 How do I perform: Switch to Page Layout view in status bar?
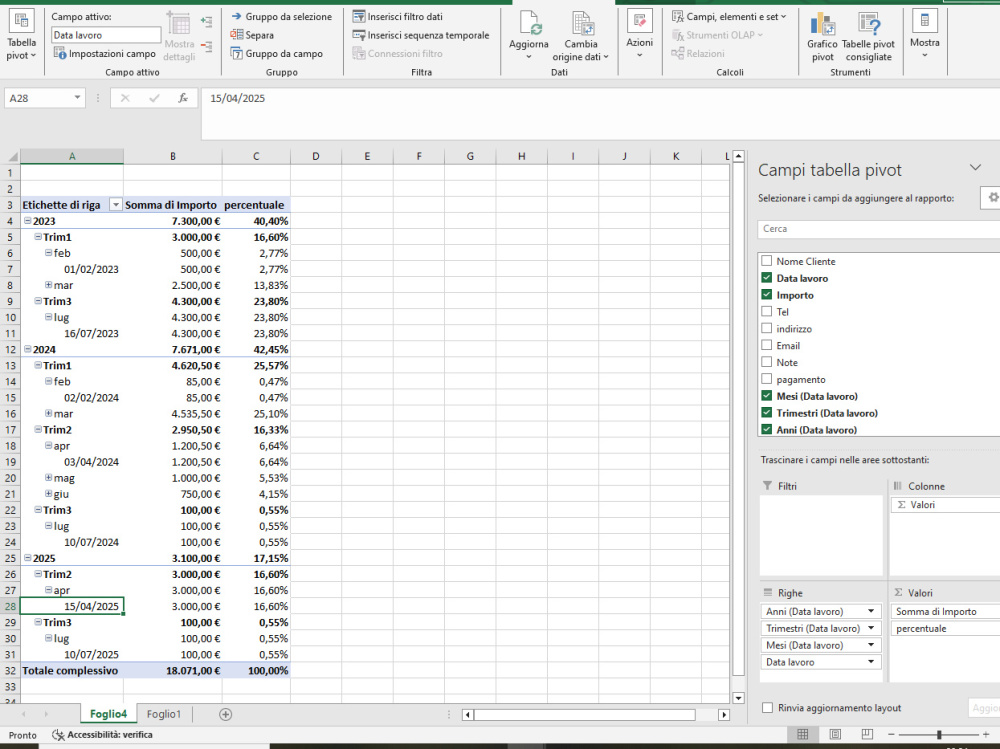pyautogui.click(x=835, y=734)
